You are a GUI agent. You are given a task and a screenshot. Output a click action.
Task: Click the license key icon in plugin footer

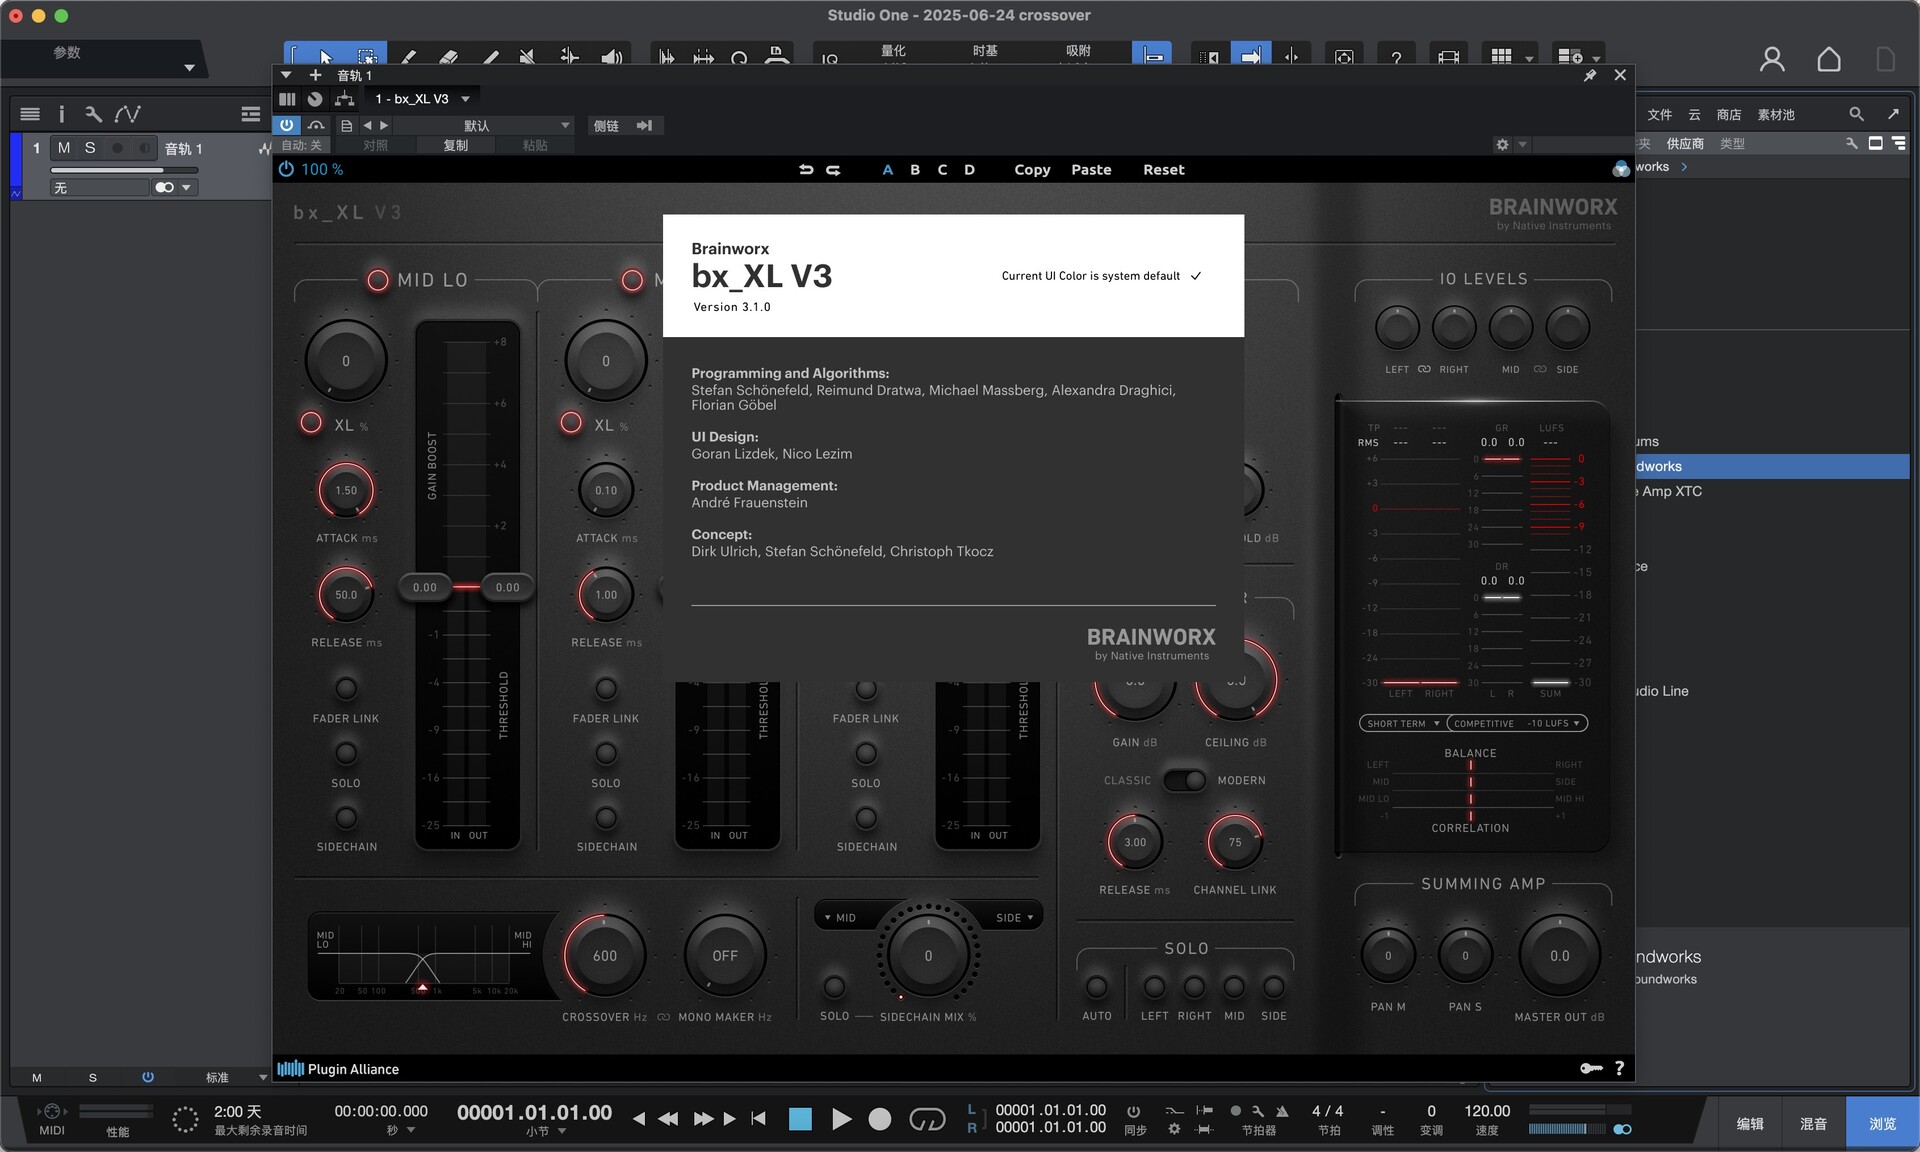(x=1591, y=1068)
